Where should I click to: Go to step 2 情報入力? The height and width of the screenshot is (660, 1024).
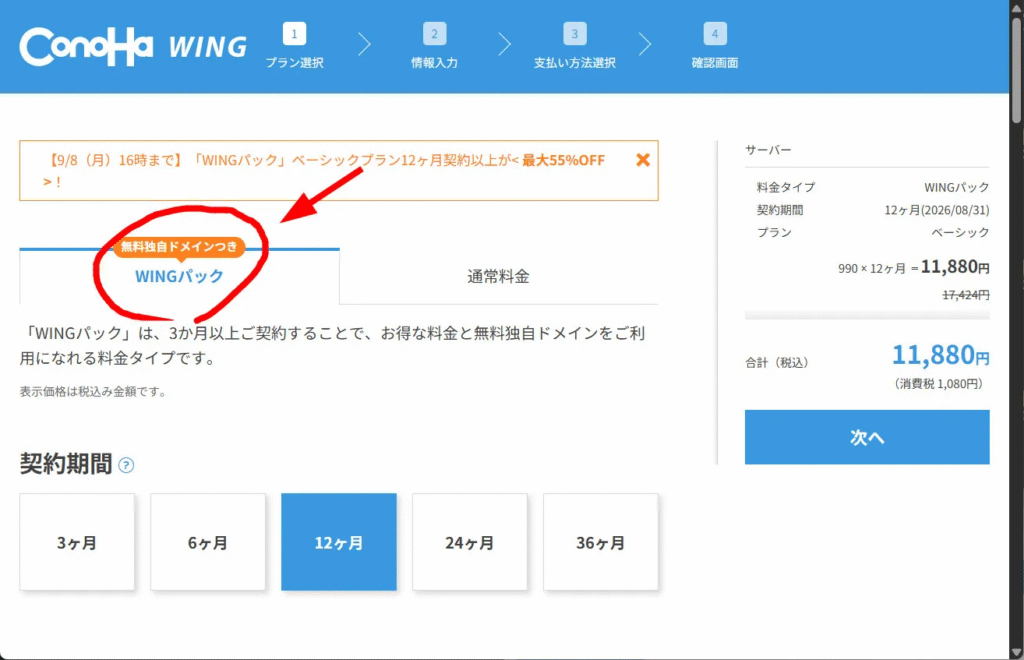(434, 45)
